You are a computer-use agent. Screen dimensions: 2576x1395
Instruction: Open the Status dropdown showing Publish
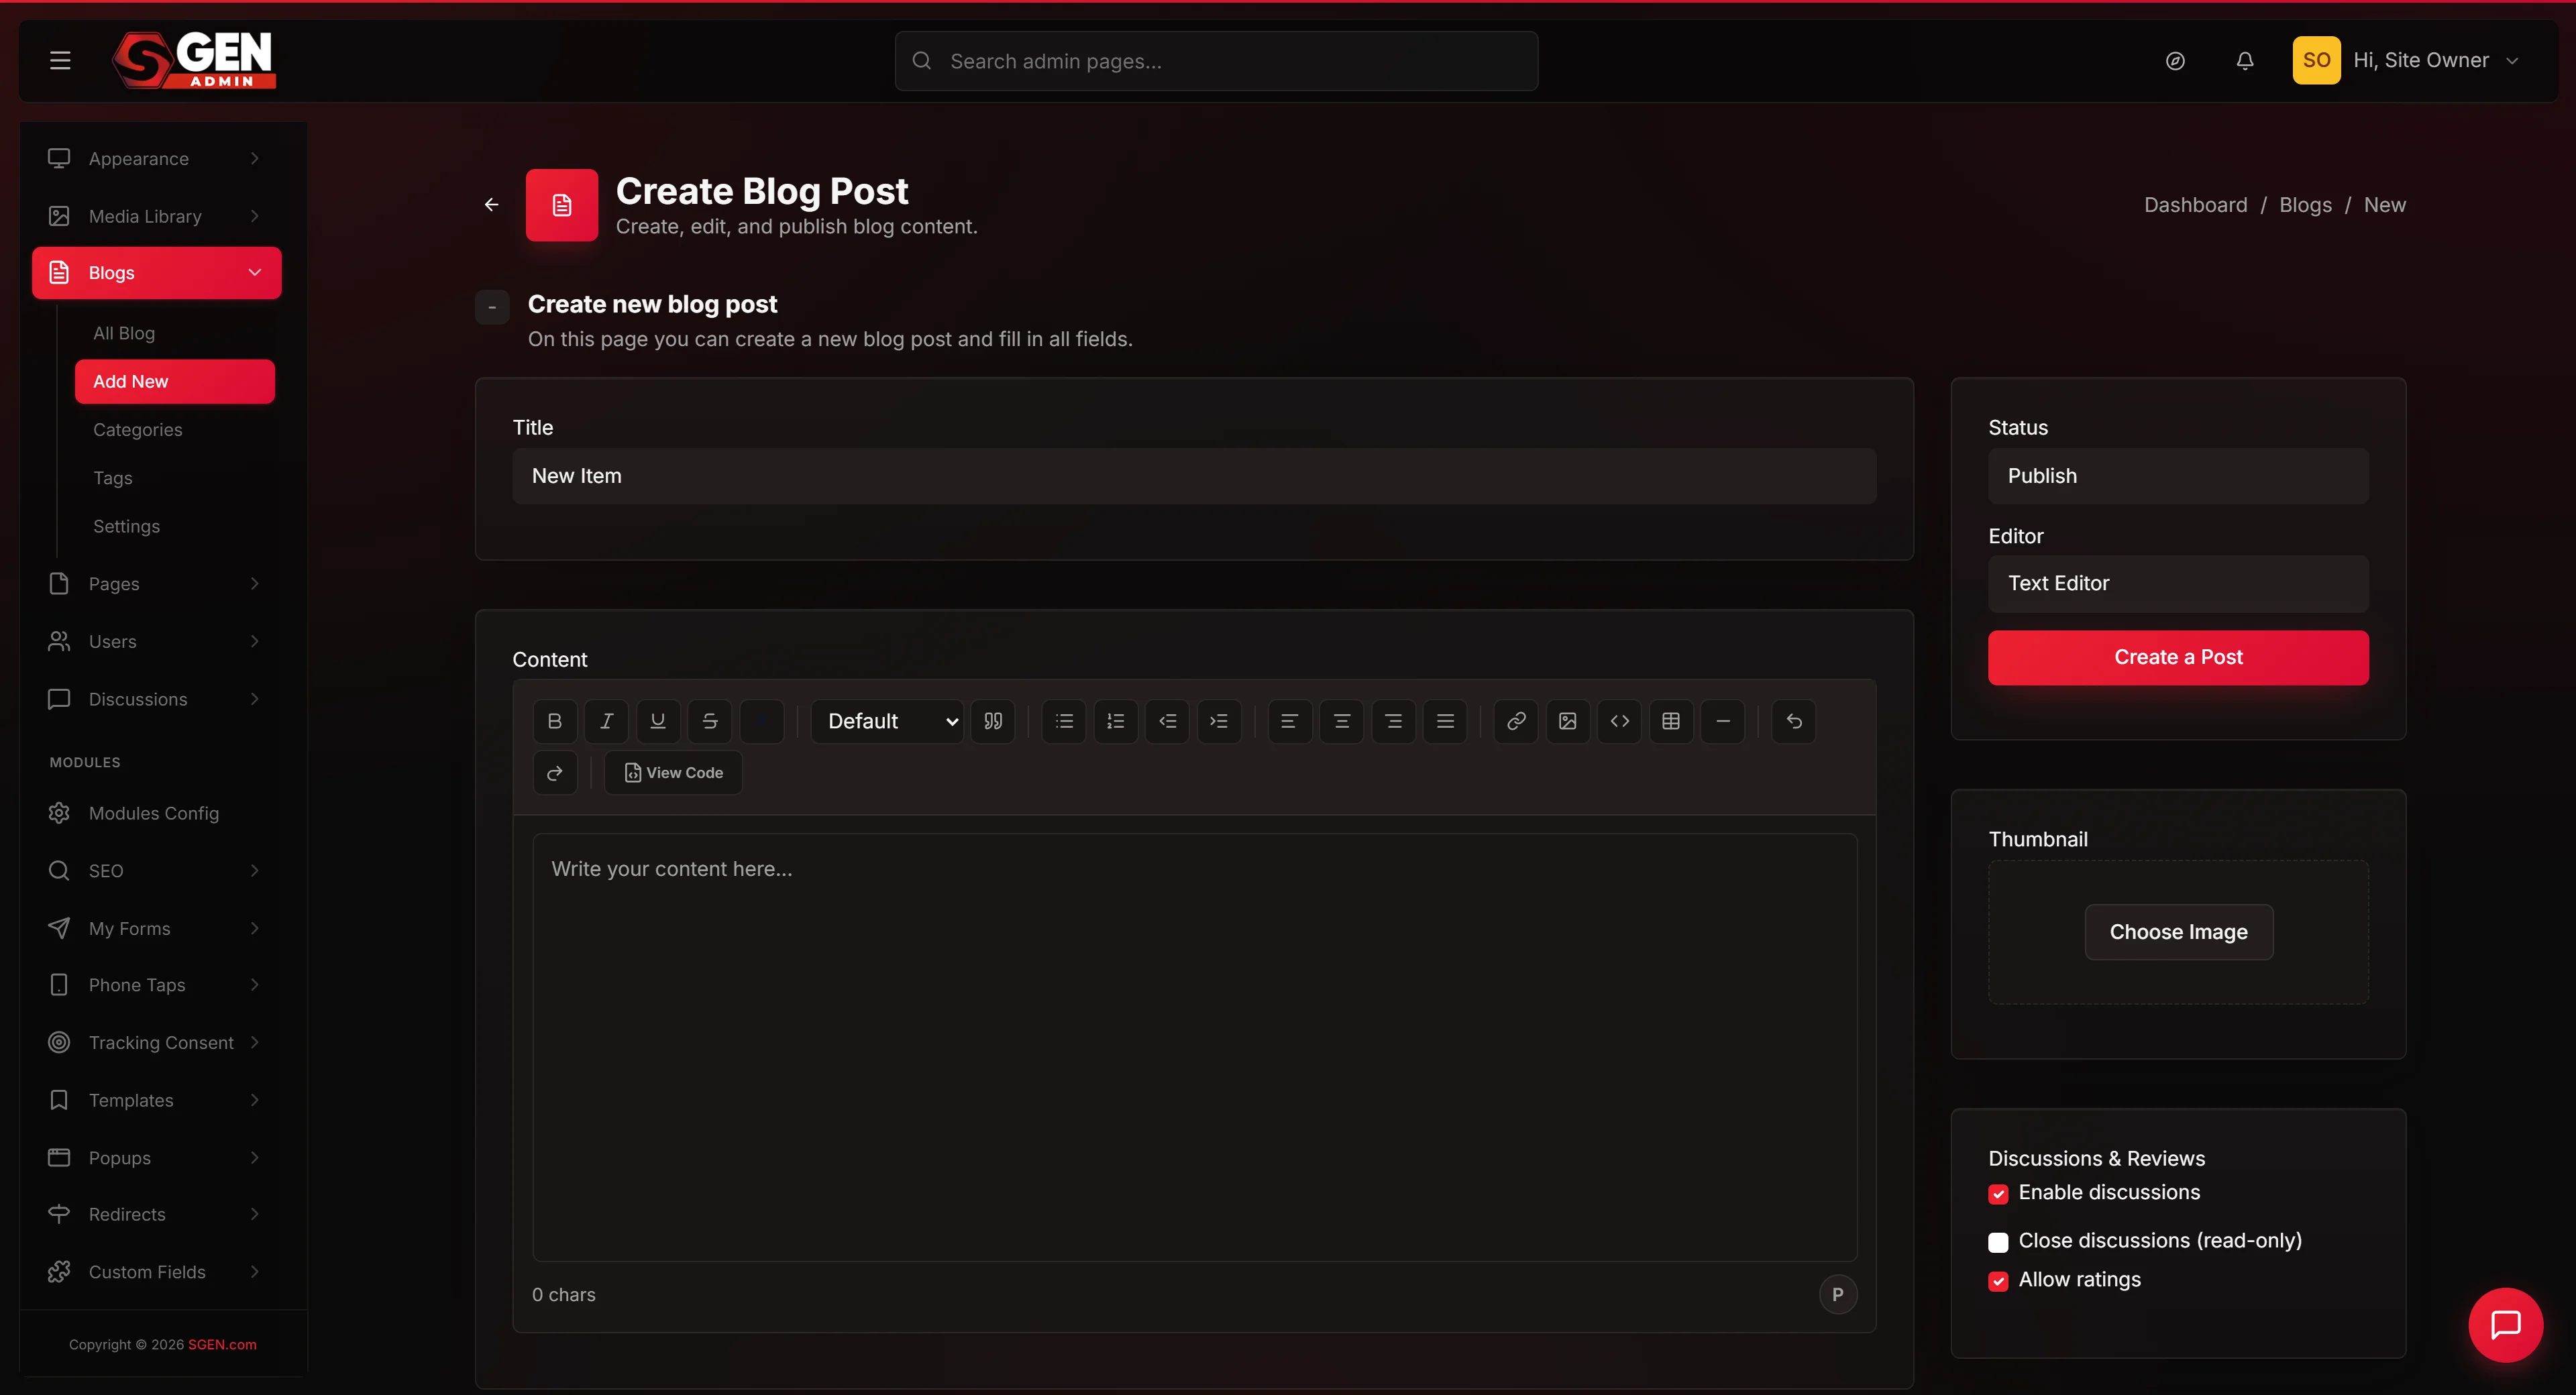(x=2178, y=476)
